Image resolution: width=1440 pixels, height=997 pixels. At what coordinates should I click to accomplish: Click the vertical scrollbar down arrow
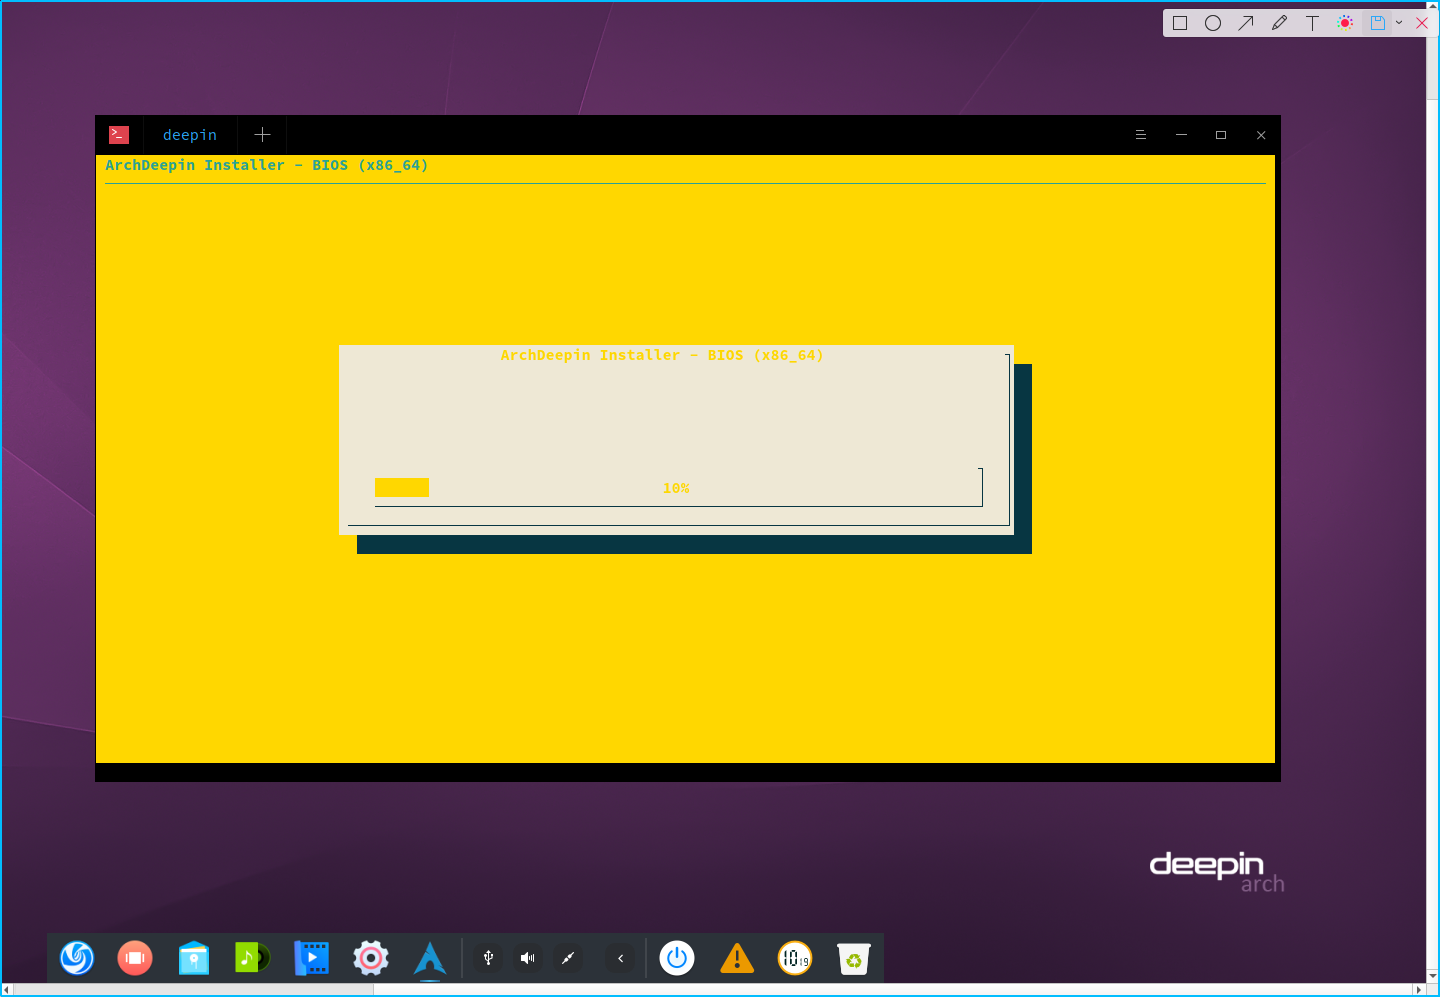1433,976
